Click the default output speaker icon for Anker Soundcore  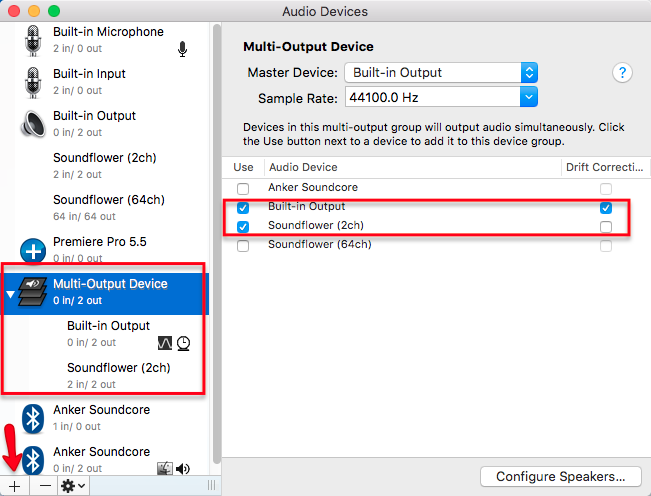183,469
